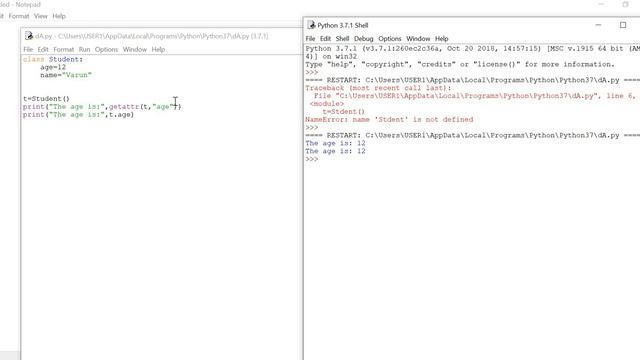Click the first 'The age is: 12' output

tap(336, 143)
